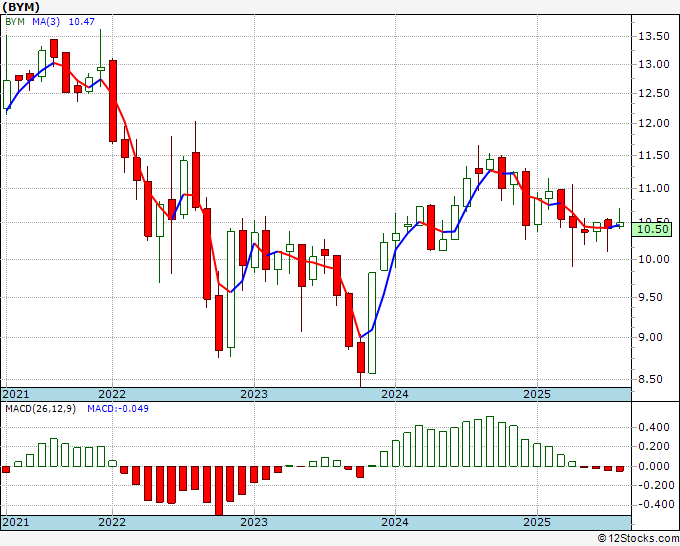Click the tallest green MACD bar in 2024

tap(490, 441)
